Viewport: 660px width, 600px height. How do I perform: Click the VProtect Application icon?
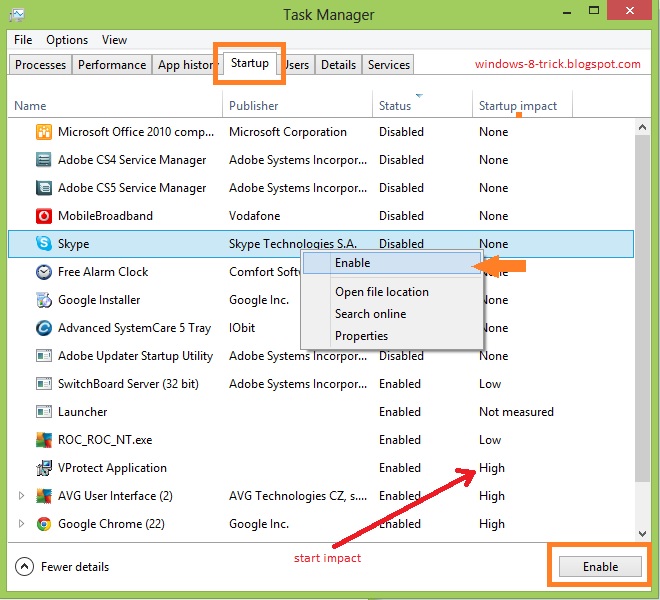(44, 468)
